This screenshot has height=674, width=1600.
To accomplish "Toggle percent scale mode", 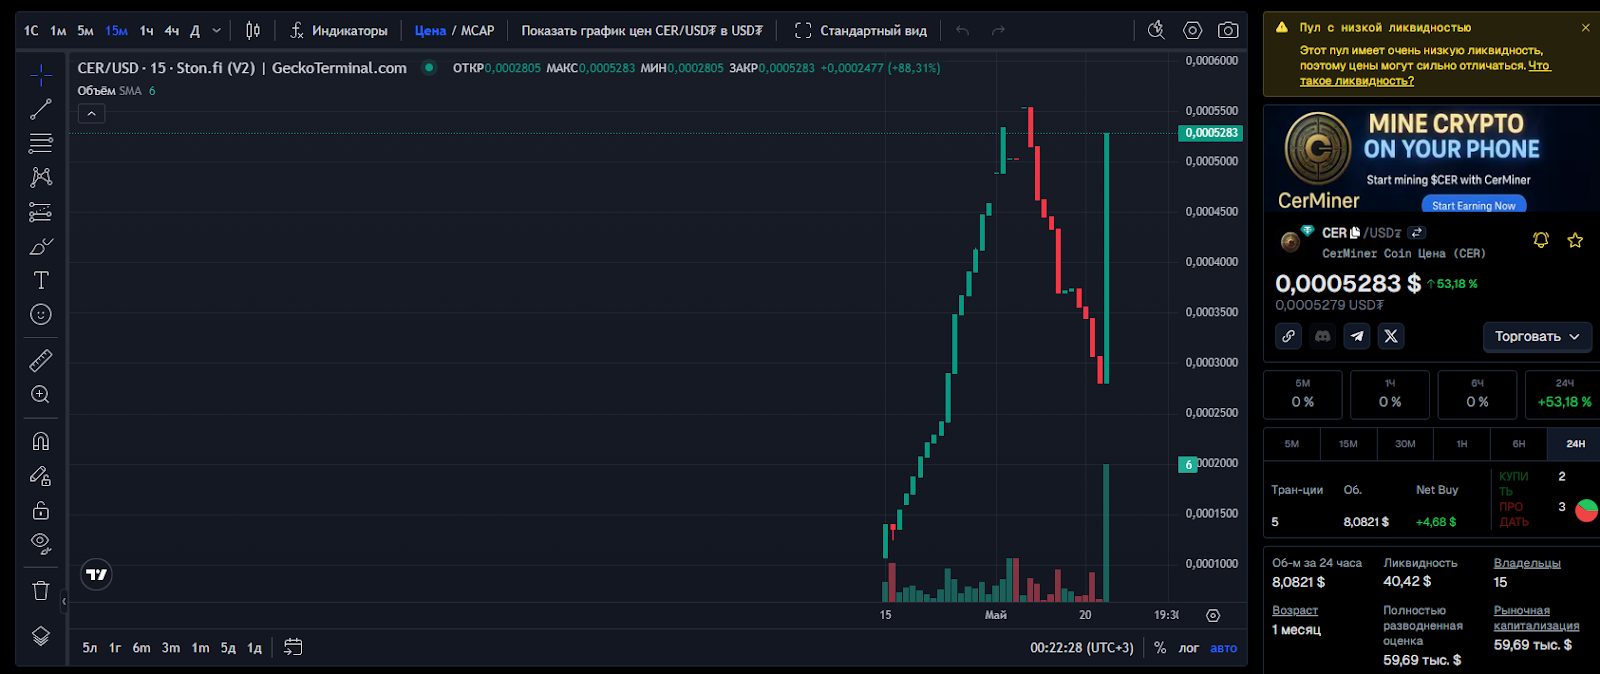I will 1160,648.
